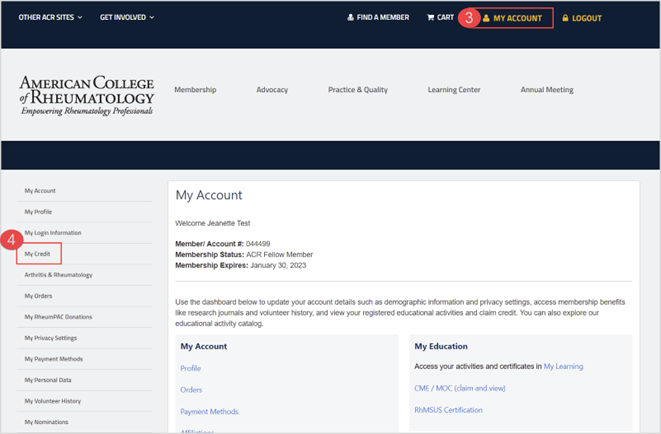Open My RheumPAC Donations sidebar item

tap(58, 317)
